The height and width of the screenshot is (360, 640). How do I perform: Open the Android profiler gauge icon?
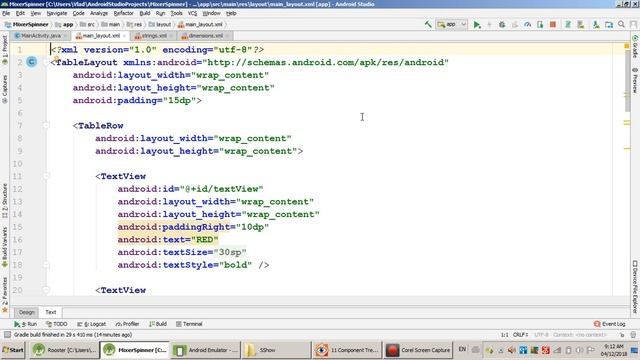coord(527,24)
